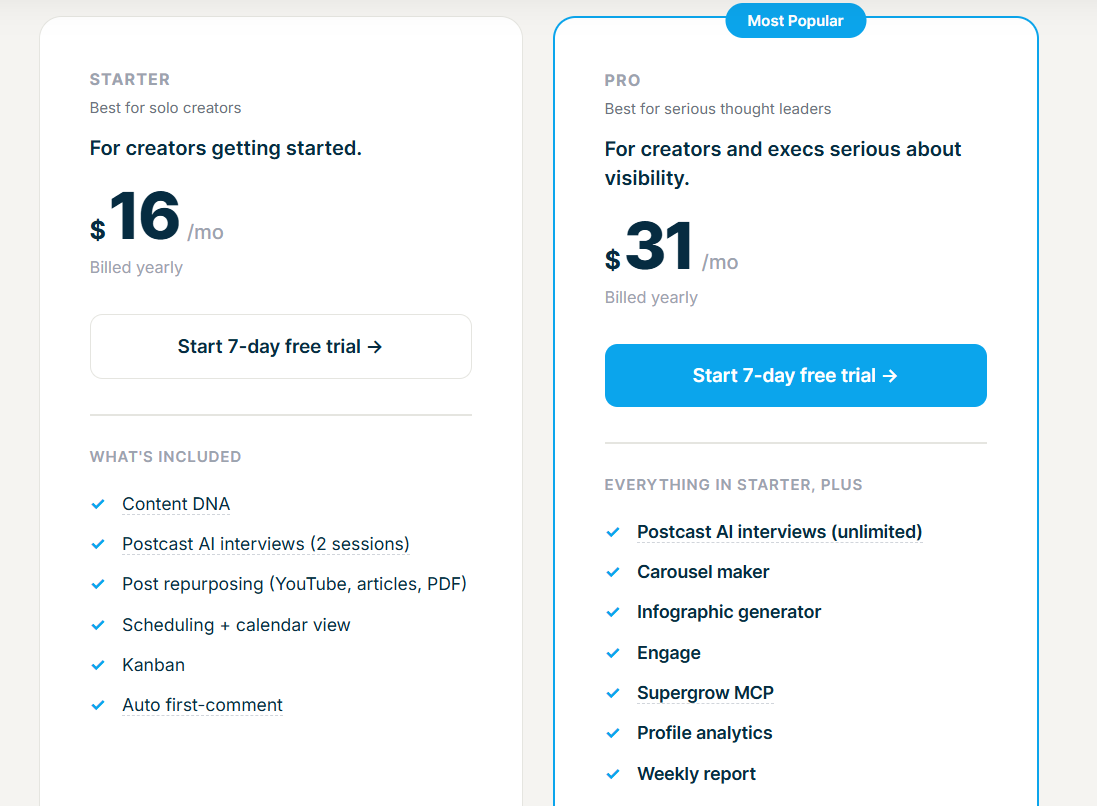Click the checkmark beside Weekly report

pos(613,775)
